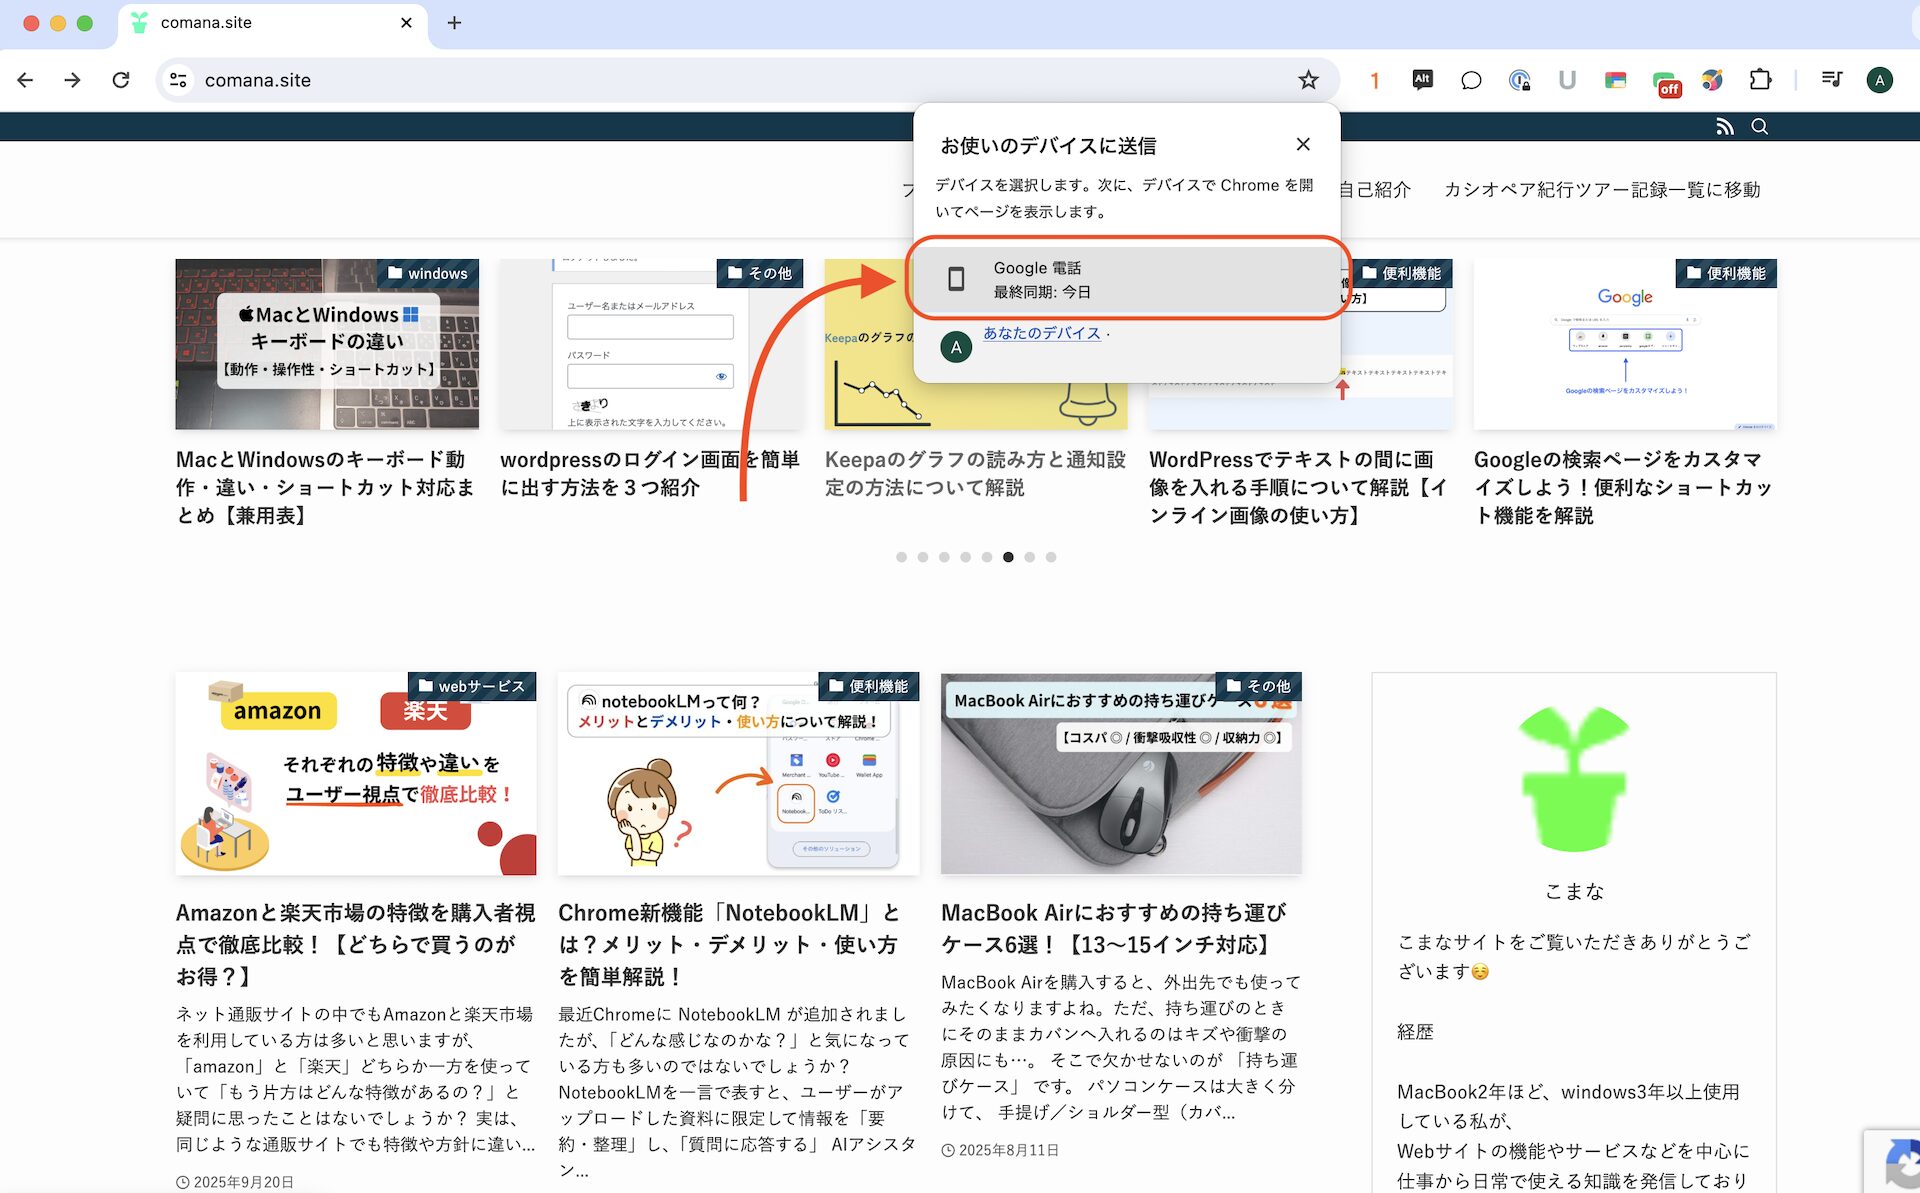Open カシオペア紀行ツアー記録一覧に移動 menu item
This screenshot has height=1193, width=1920.
pyautogui.click(x=1601, y=190)
